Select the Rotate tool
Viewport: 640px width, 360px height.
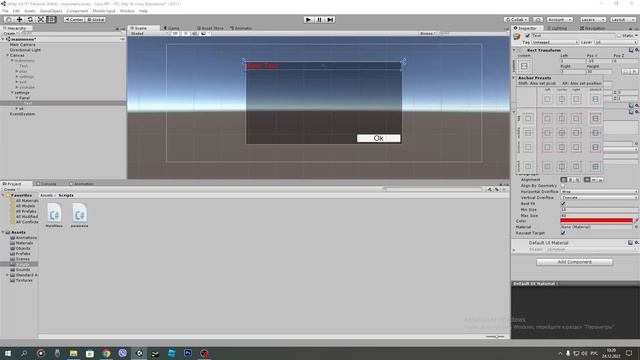click(x=30, y=20)
